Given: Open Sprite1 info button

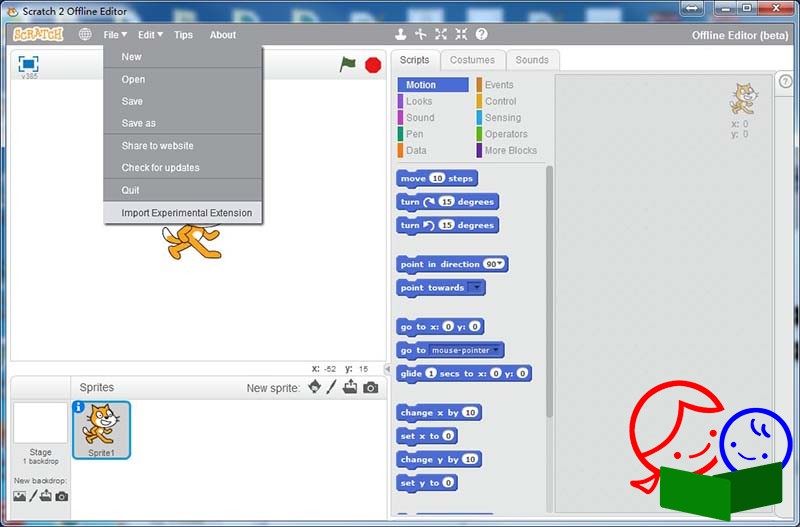Looking at the screenshot, I should 79,407.
